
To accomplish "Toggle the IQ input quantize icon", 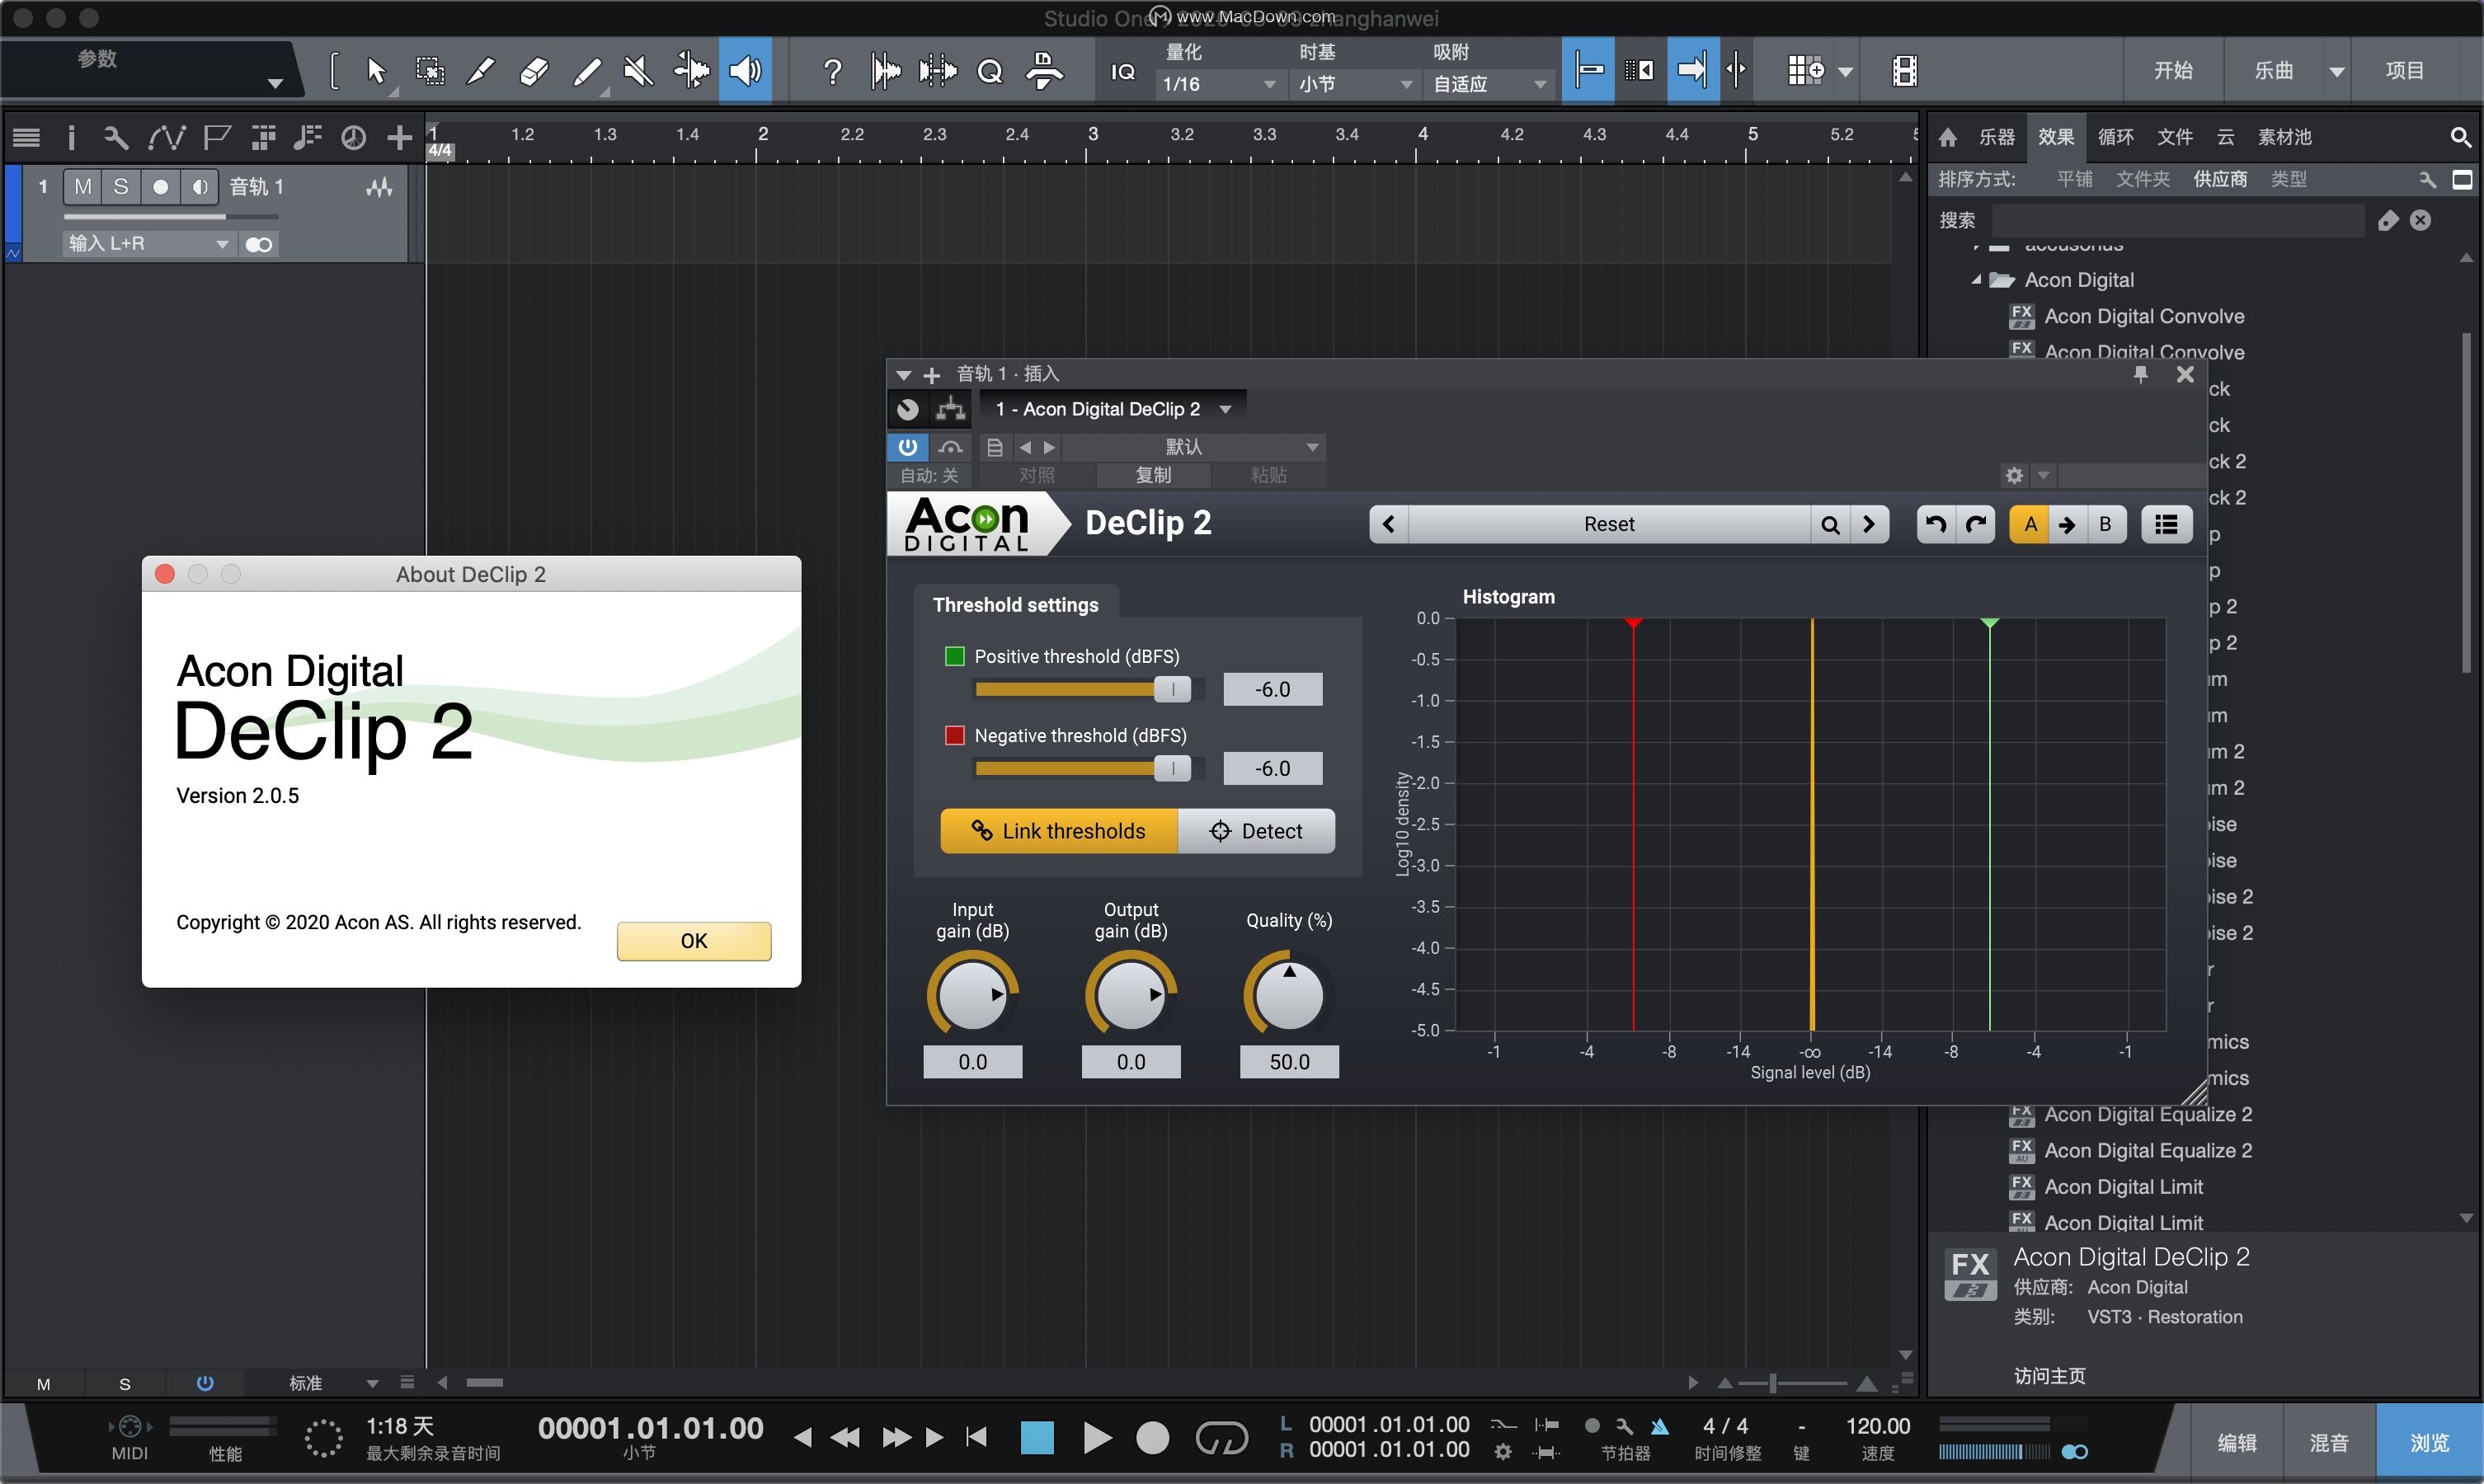I will pos(1123,72).
